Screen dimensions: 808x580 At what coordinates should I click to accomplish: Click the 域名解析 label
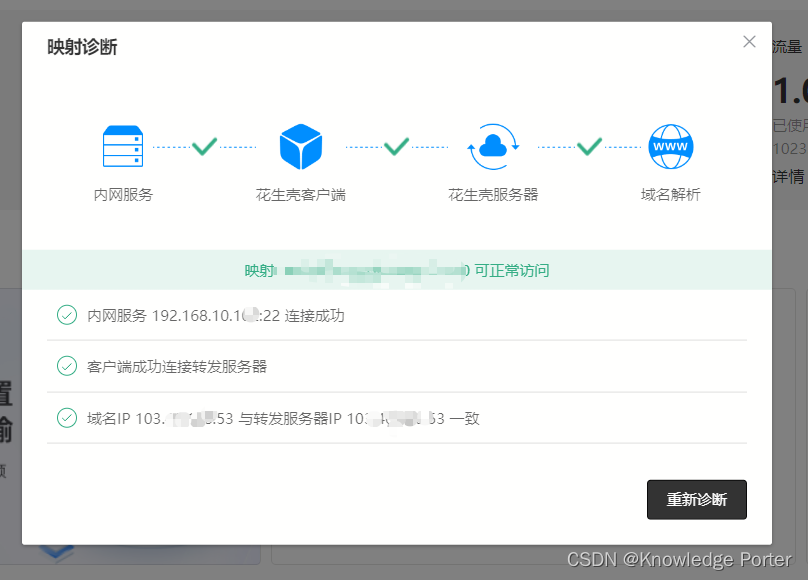point(670,195)
